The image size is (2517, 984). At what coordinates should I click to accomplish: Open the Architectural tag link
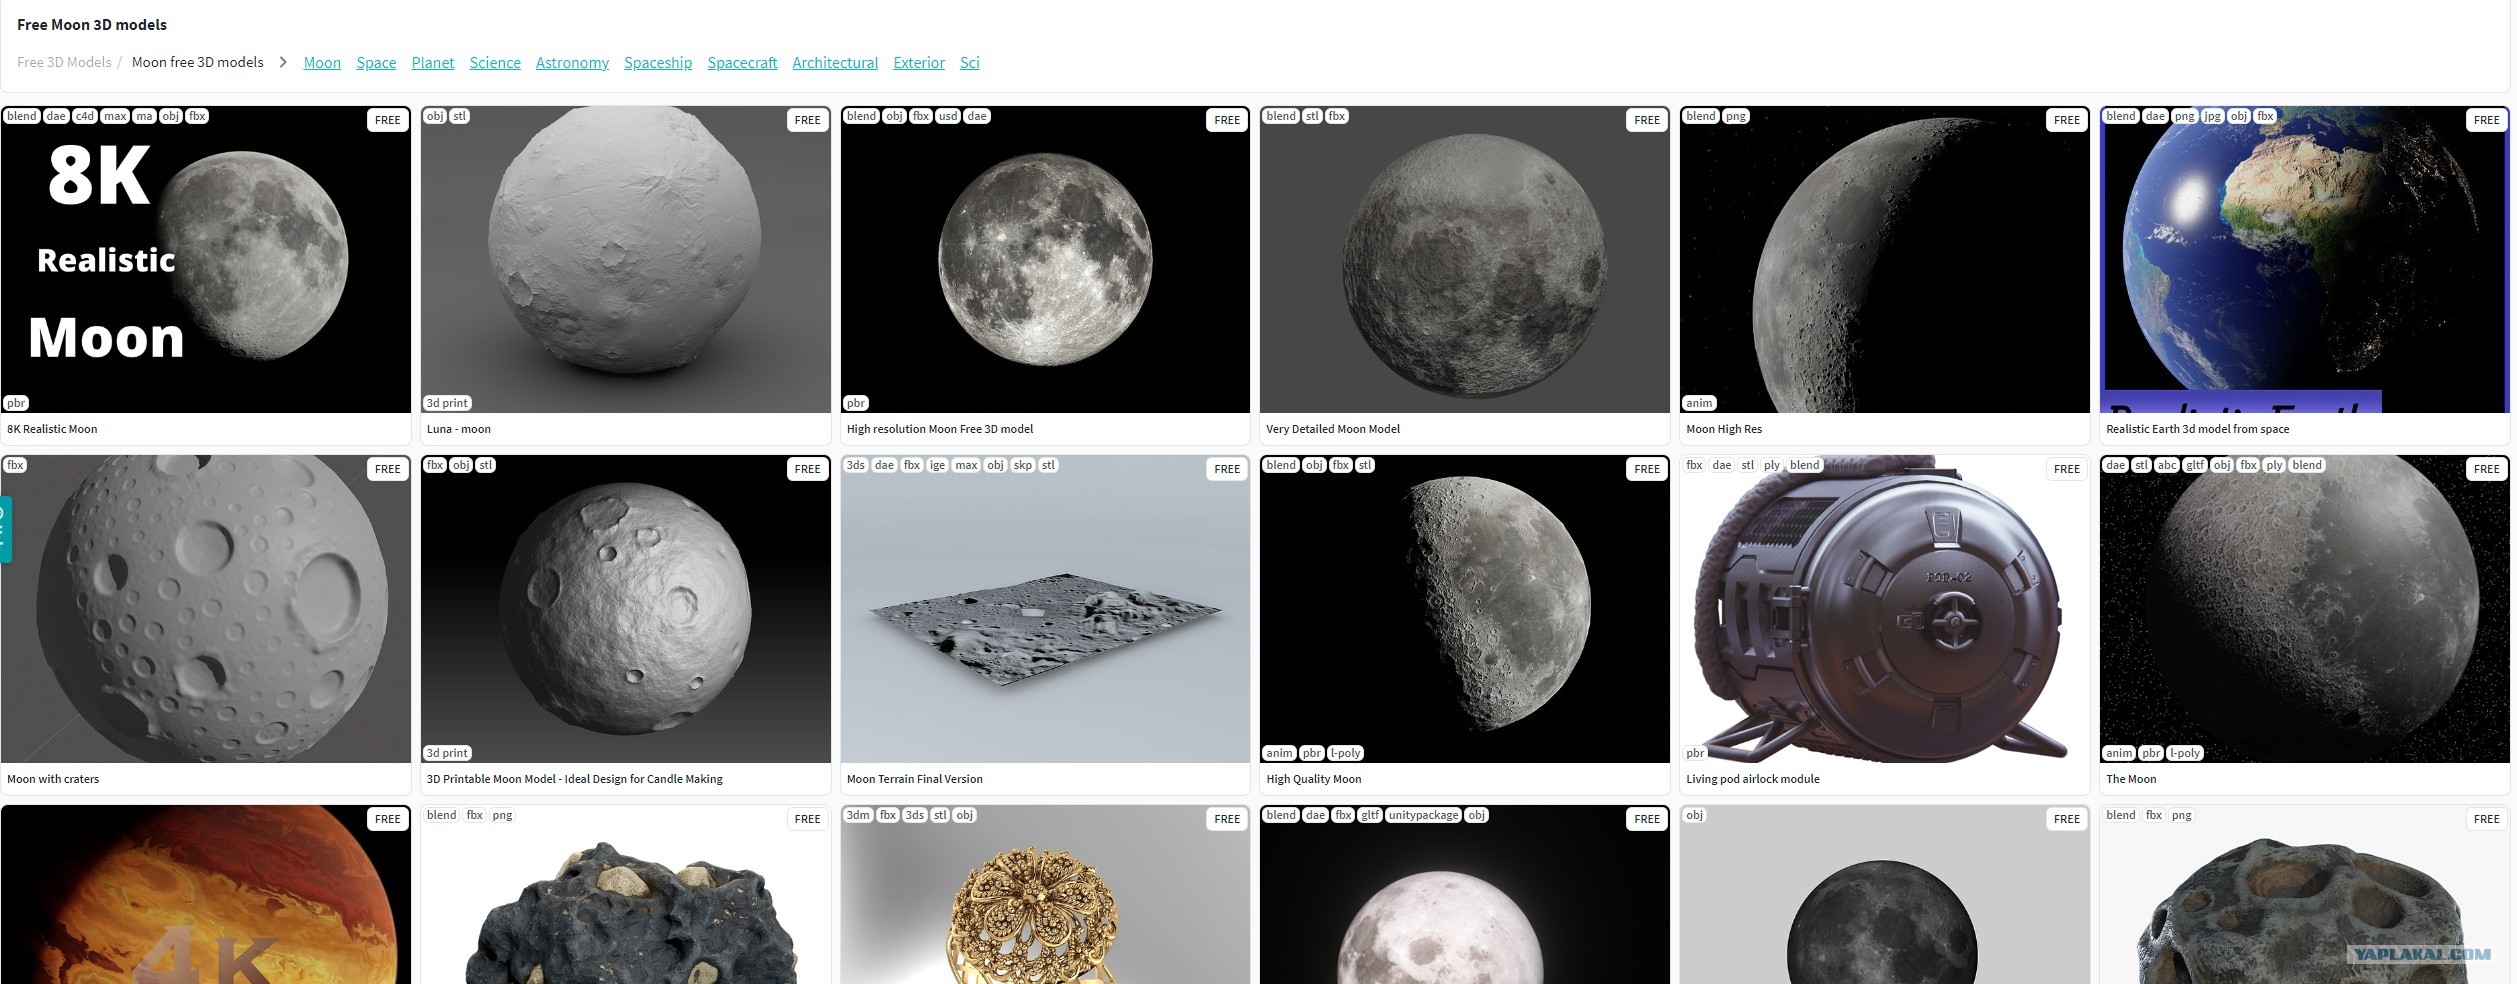[x=835, y=62]
